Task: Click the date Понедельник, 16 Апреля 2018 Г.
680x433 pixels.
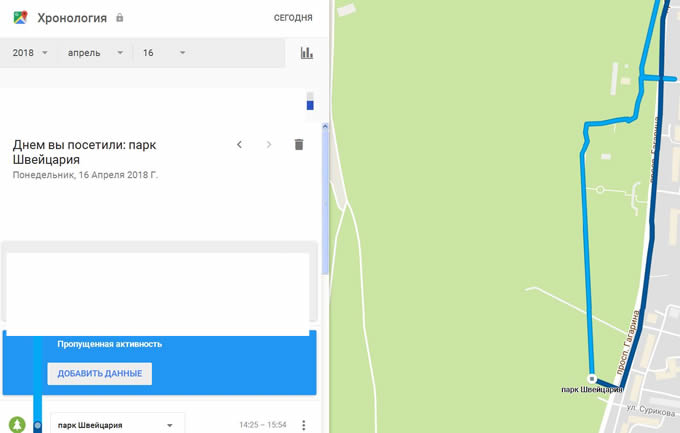Action: point(85,175)
